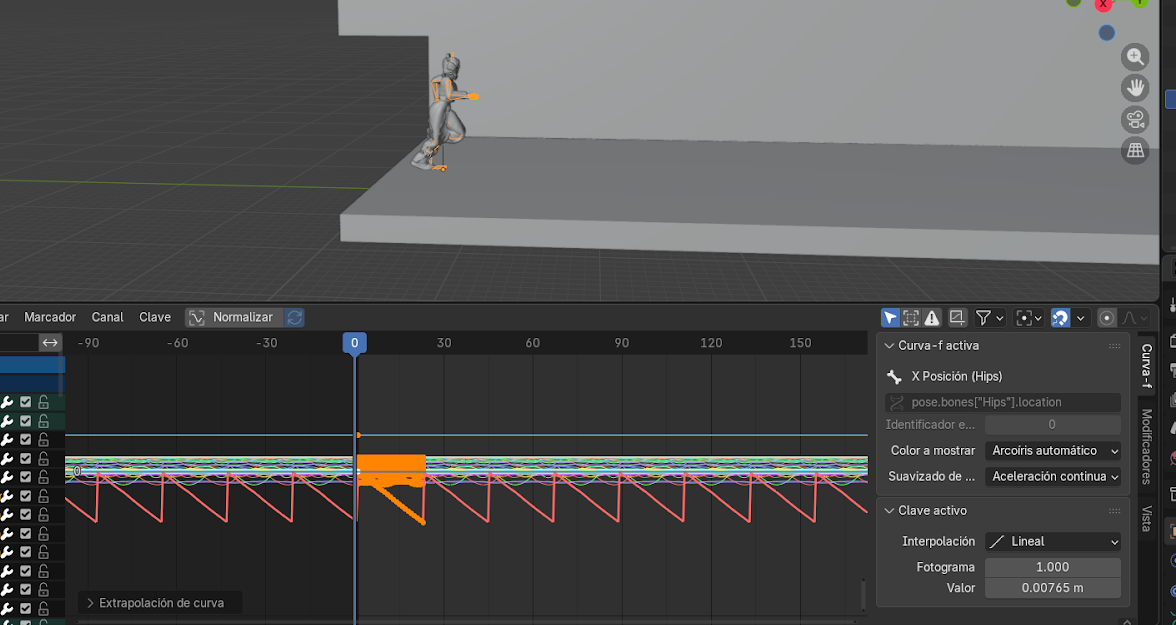Viewport: 1176px width, 625px height.
Task: Click the current frame marker at 0
Action: pyautogui.click(x=354, y=343)
